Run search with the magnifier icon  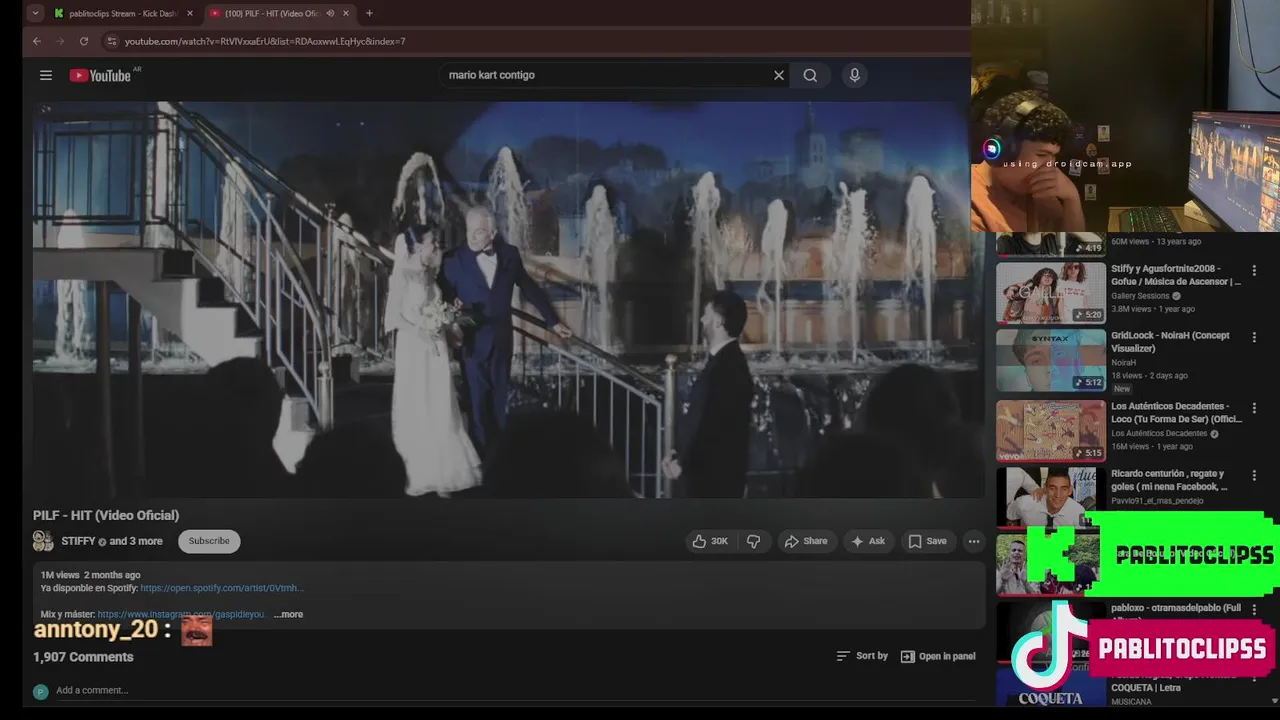810,75
